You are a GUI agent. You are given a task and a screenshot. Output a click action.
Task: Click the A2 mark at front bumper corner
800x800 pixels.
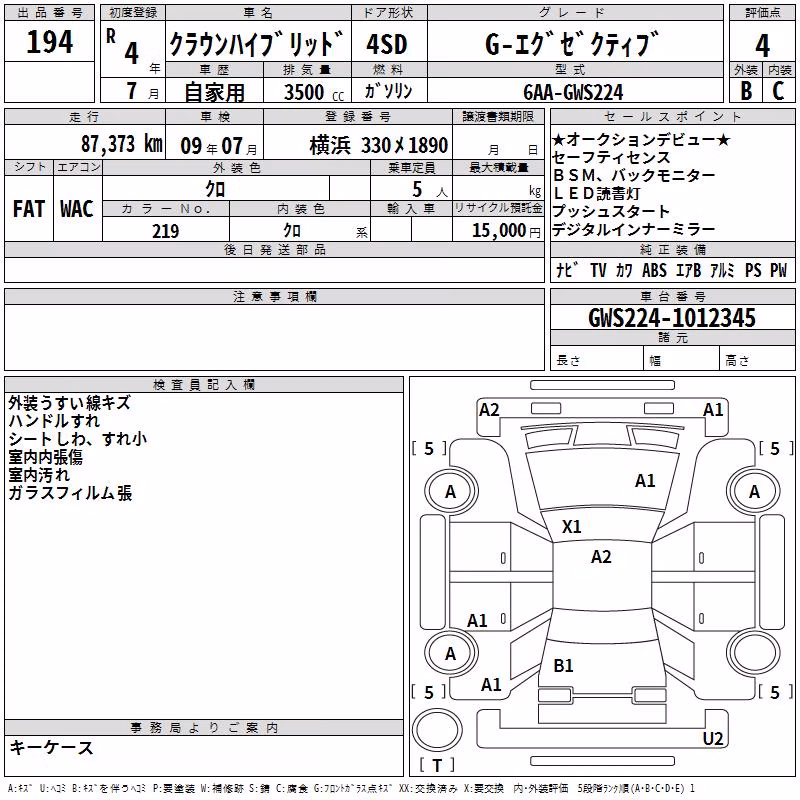click(489, 410)
